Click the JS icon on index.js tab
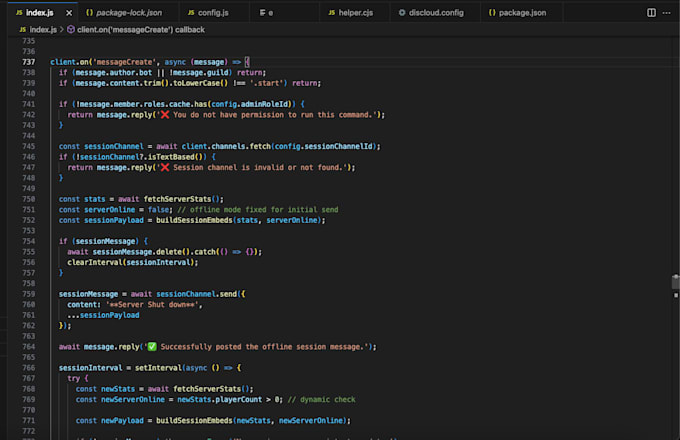Viewport: 680px width, 440px height. 19,13
